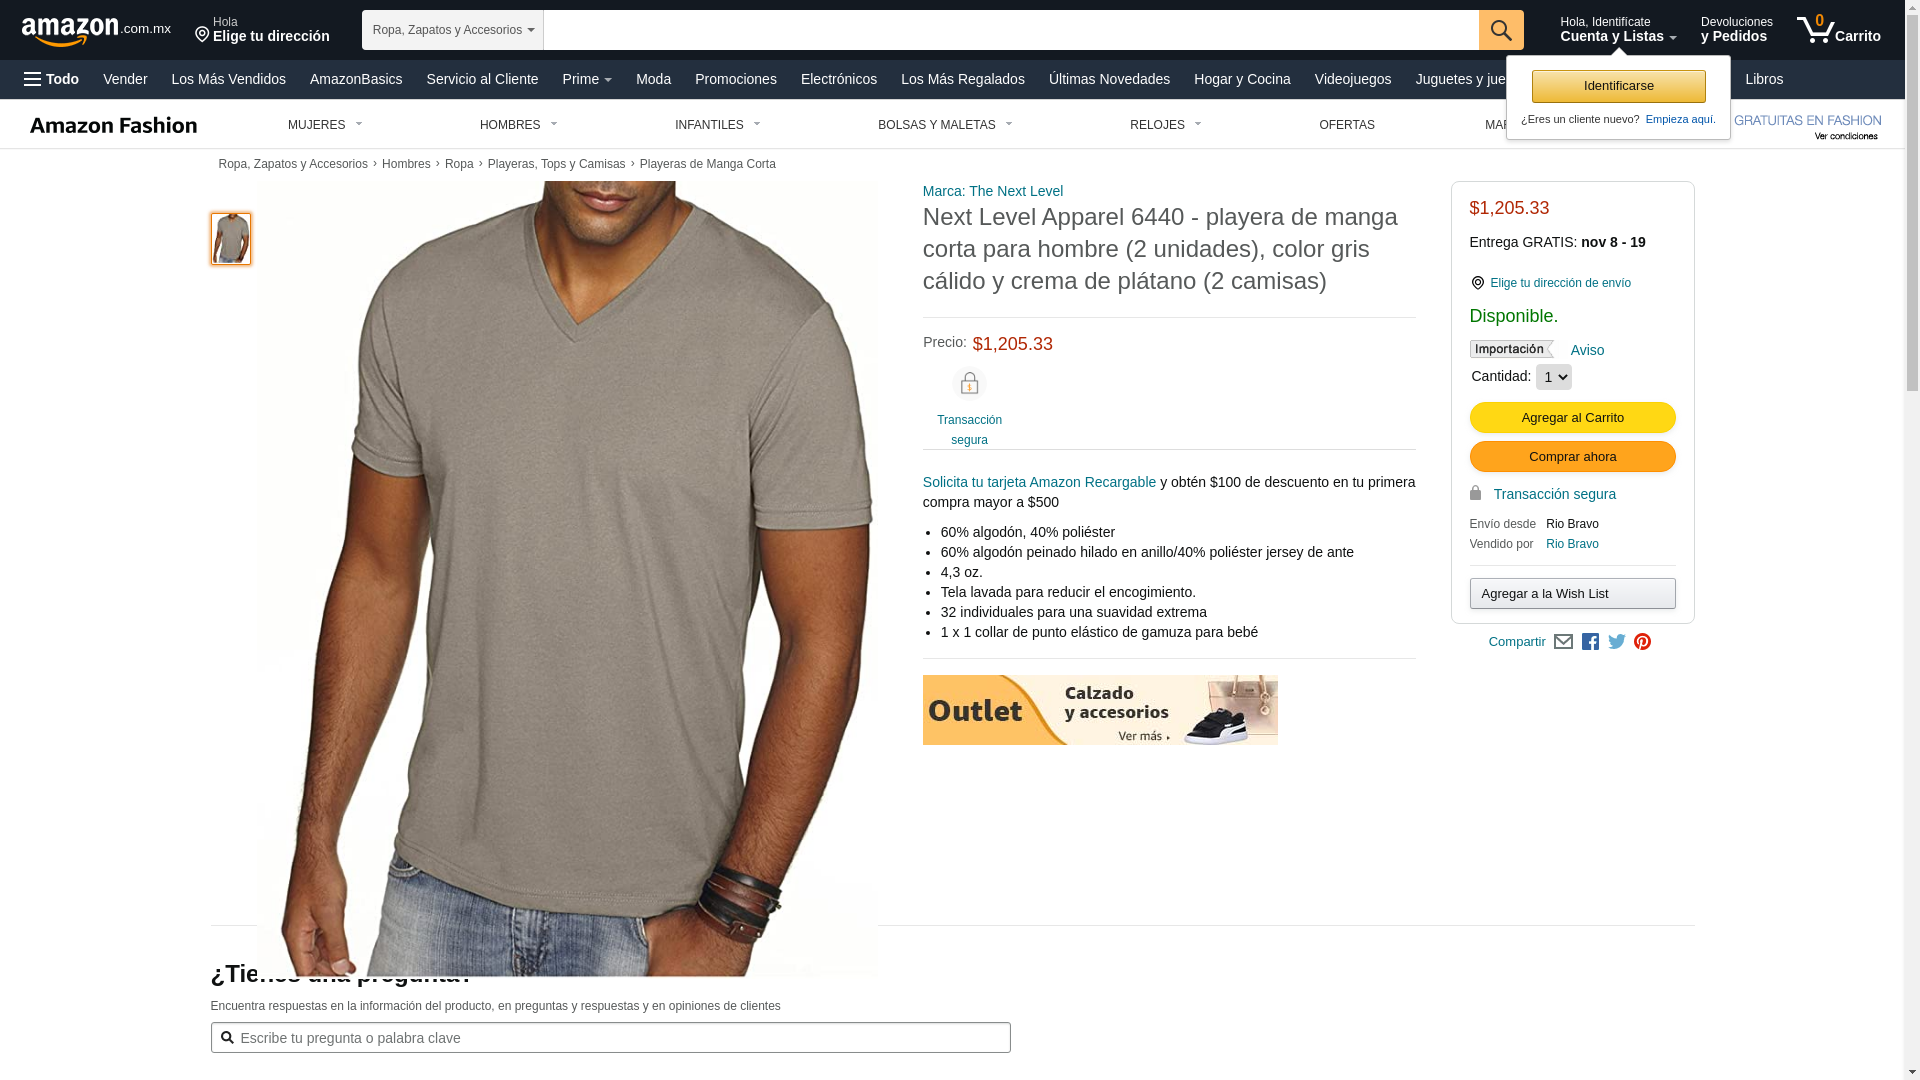Share product on Facebook icon
The width and height of the screenshot is (1920, 1080).
pos(1590,642)
